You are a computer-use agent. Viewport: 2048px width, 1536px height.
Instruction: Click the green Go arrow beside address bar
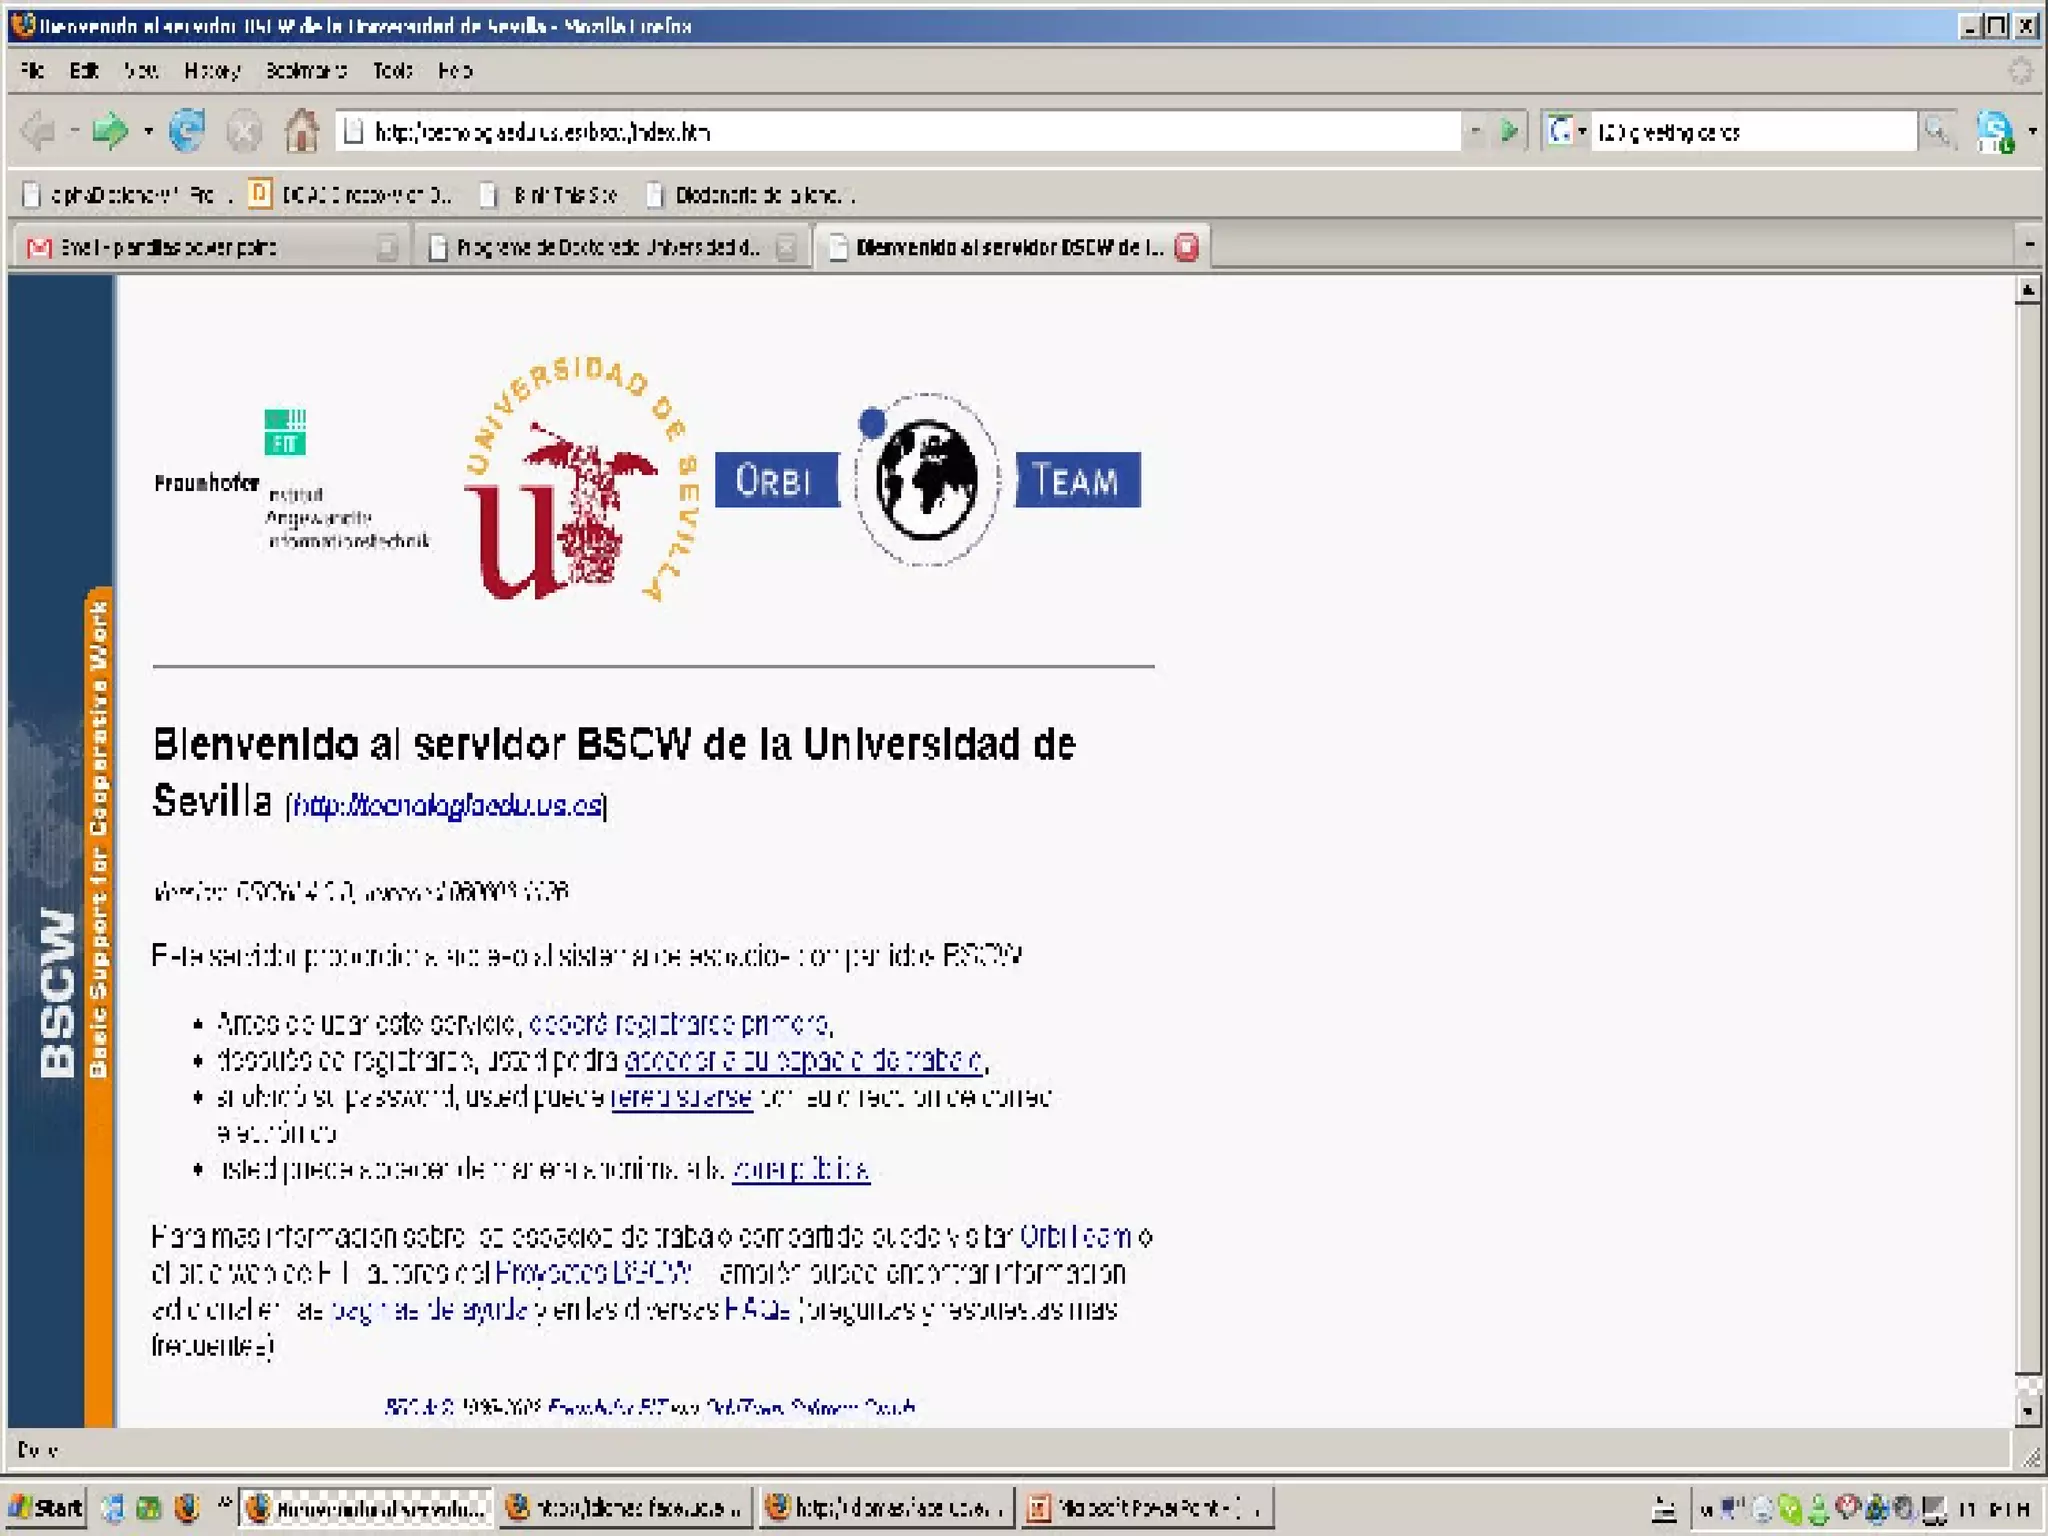[x=1509, y=131]
